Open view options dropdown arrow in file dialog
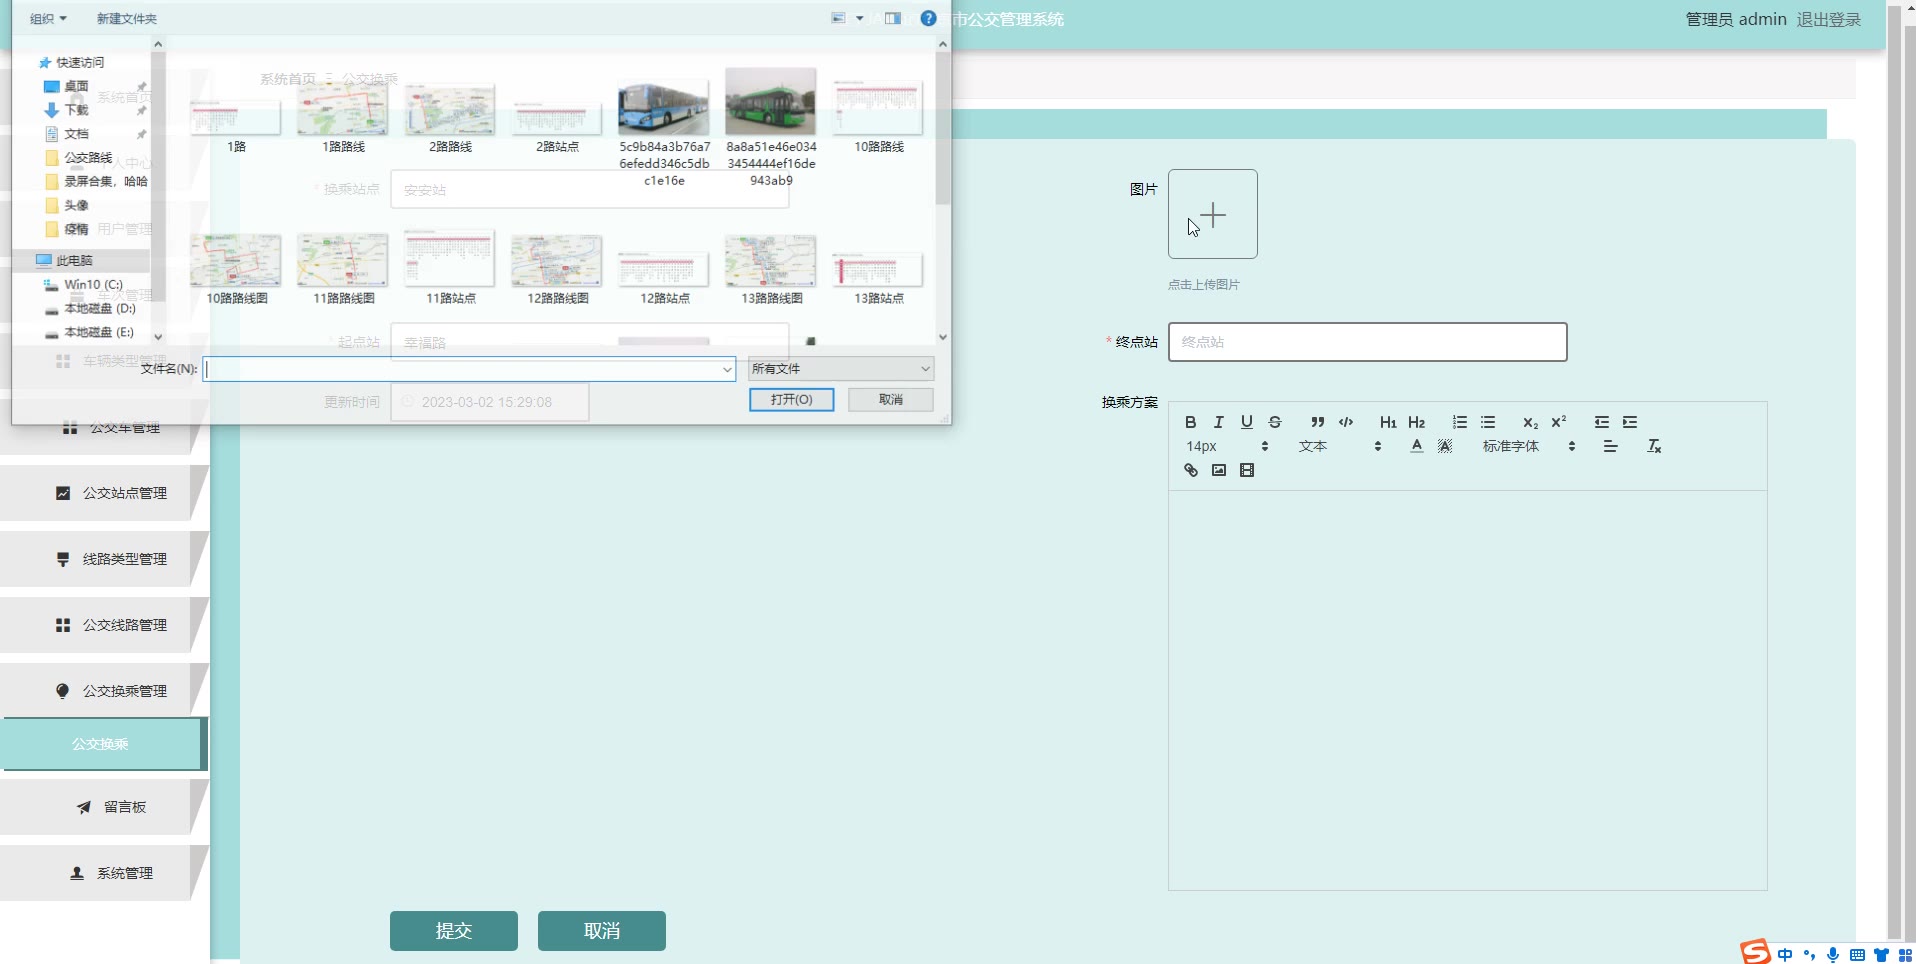The width and height of the screenshot is (1916, 964). coord(859,18)
